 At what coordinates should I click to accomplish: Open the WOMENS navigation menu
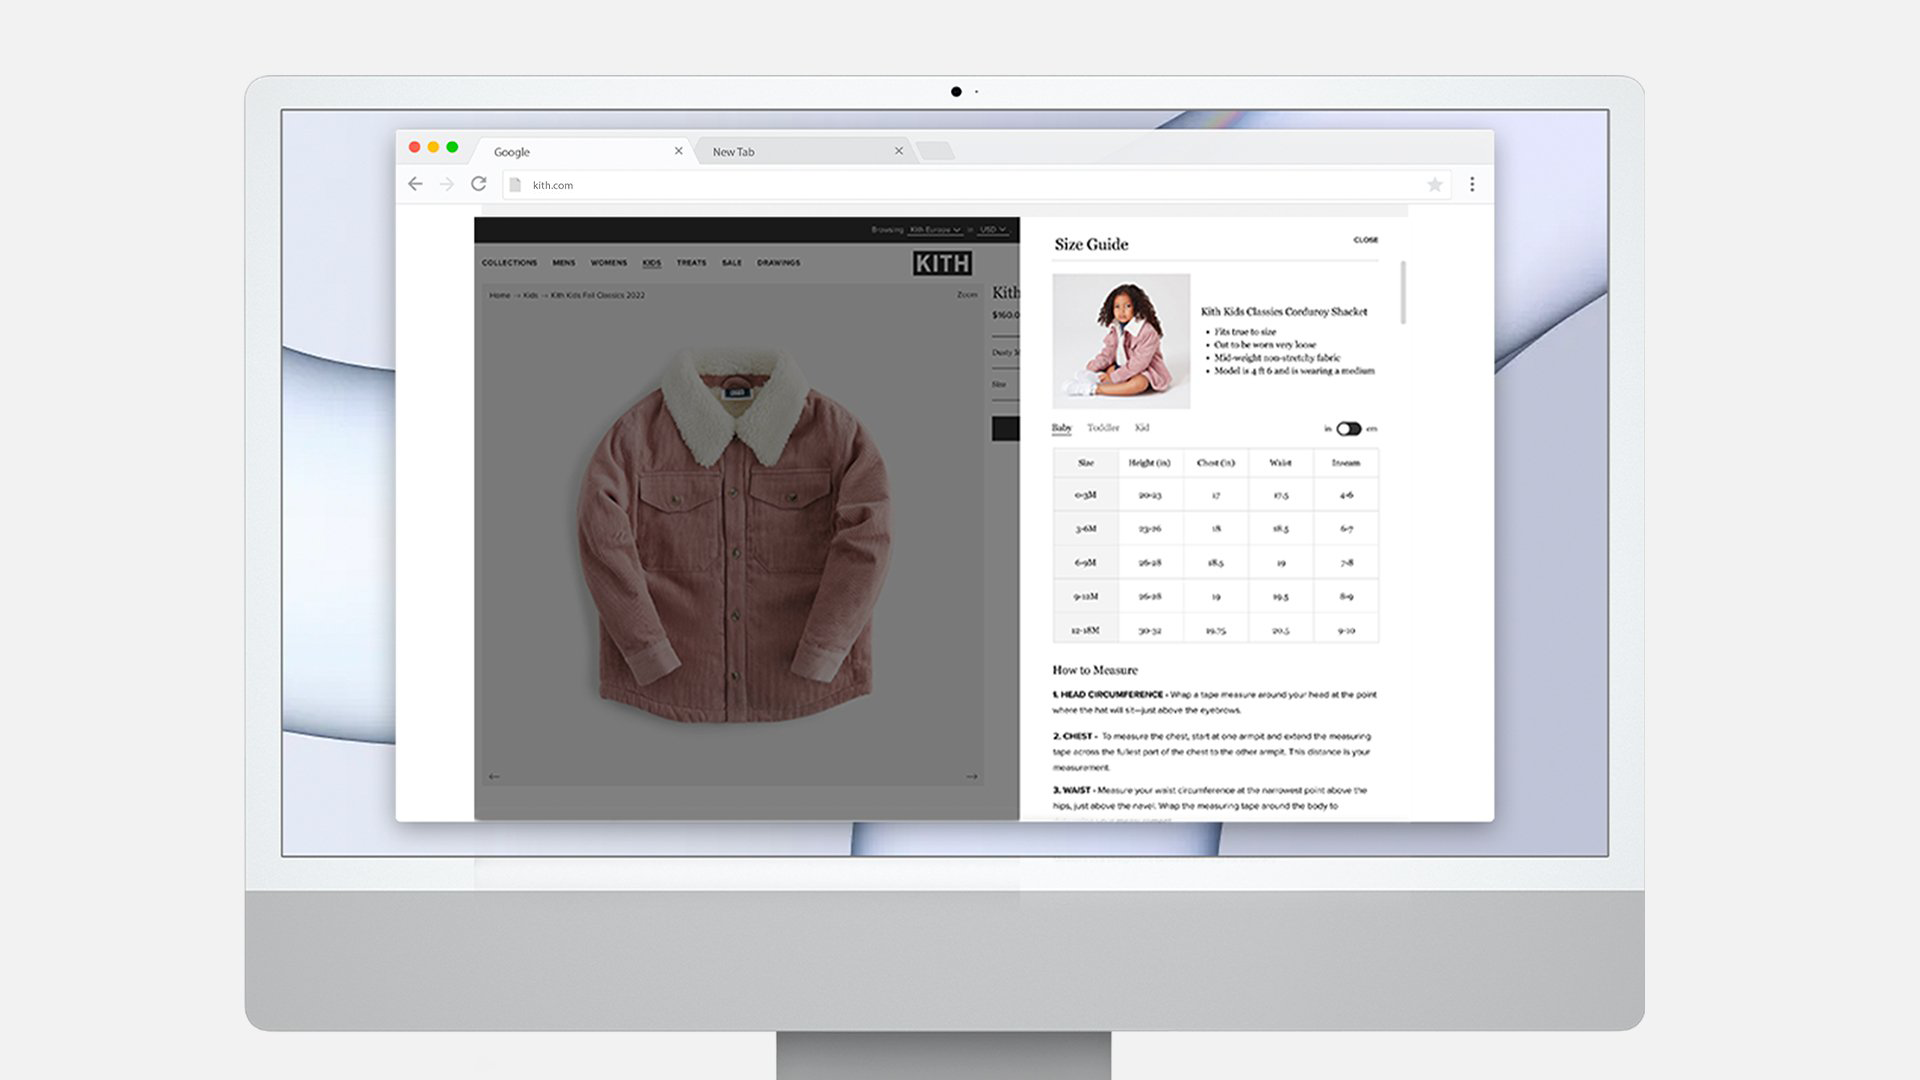coord(608,263)
